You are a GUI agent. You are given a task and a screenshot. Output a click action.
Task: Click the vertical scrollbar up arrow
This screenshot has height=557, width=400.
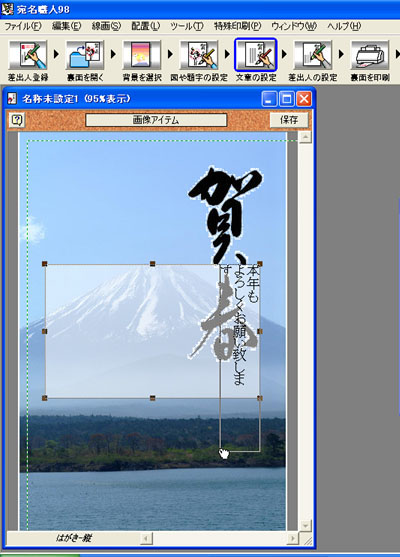pyautogui.click(x=305, y=137)
